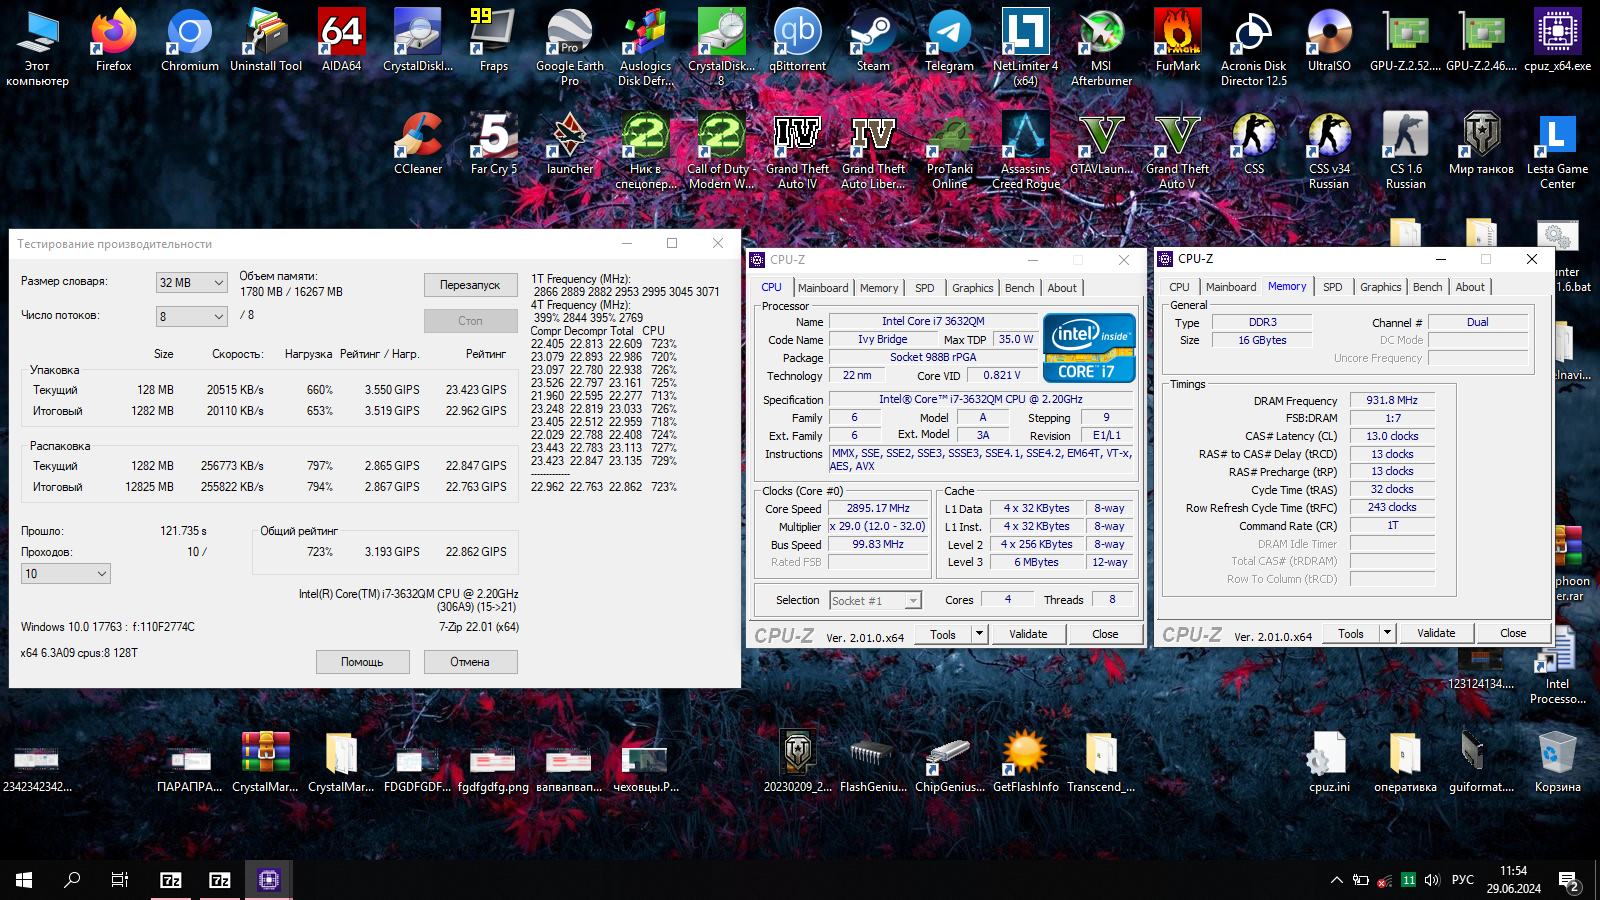Open the Intel Processo... desktop file
Image resolution: width=1600 pixels, height=900 pixels.
point(1557,665)
